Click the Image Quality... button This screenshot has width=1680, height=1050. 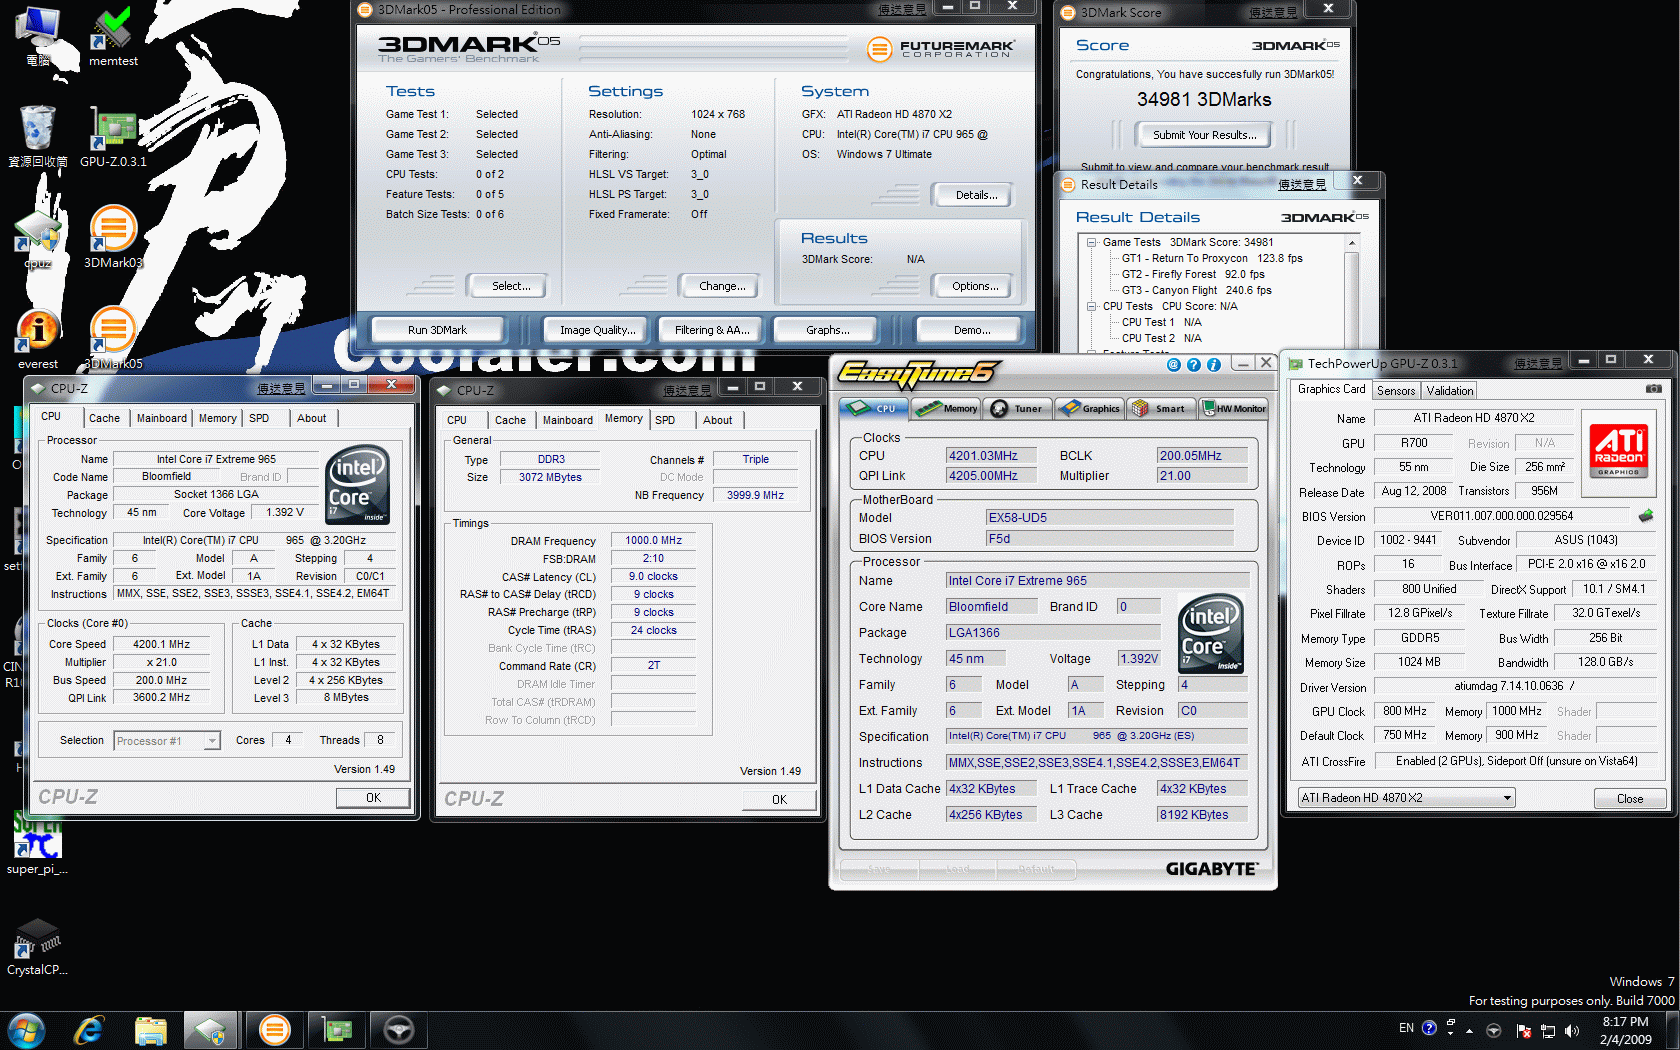coord(597,330)
